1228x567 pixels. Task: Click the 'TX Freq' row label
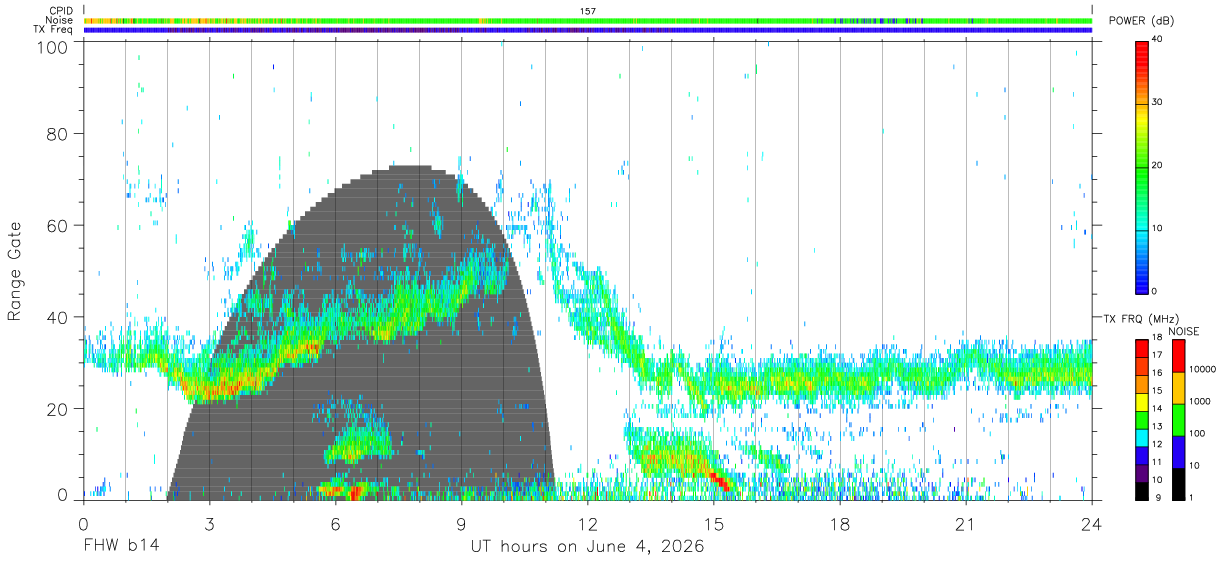point(53,30)
